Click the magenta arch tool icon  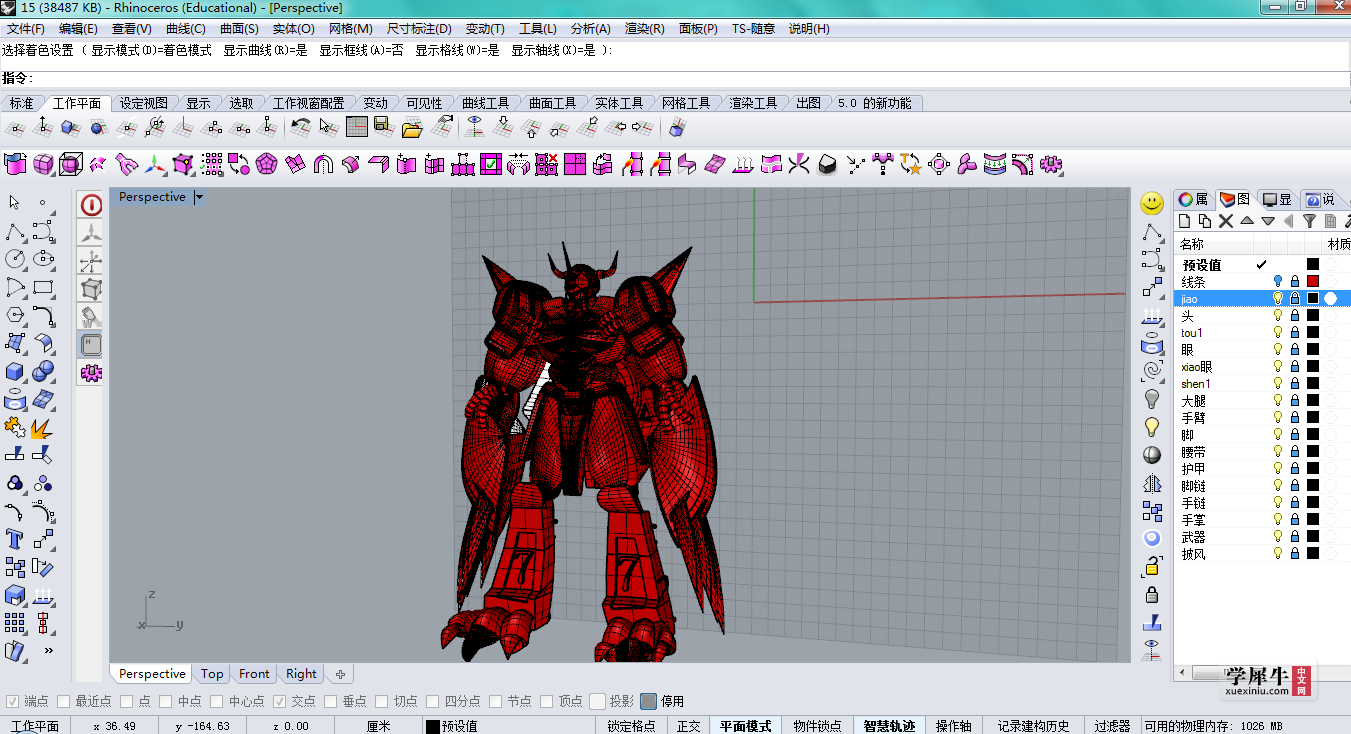(x=323, y=164)
